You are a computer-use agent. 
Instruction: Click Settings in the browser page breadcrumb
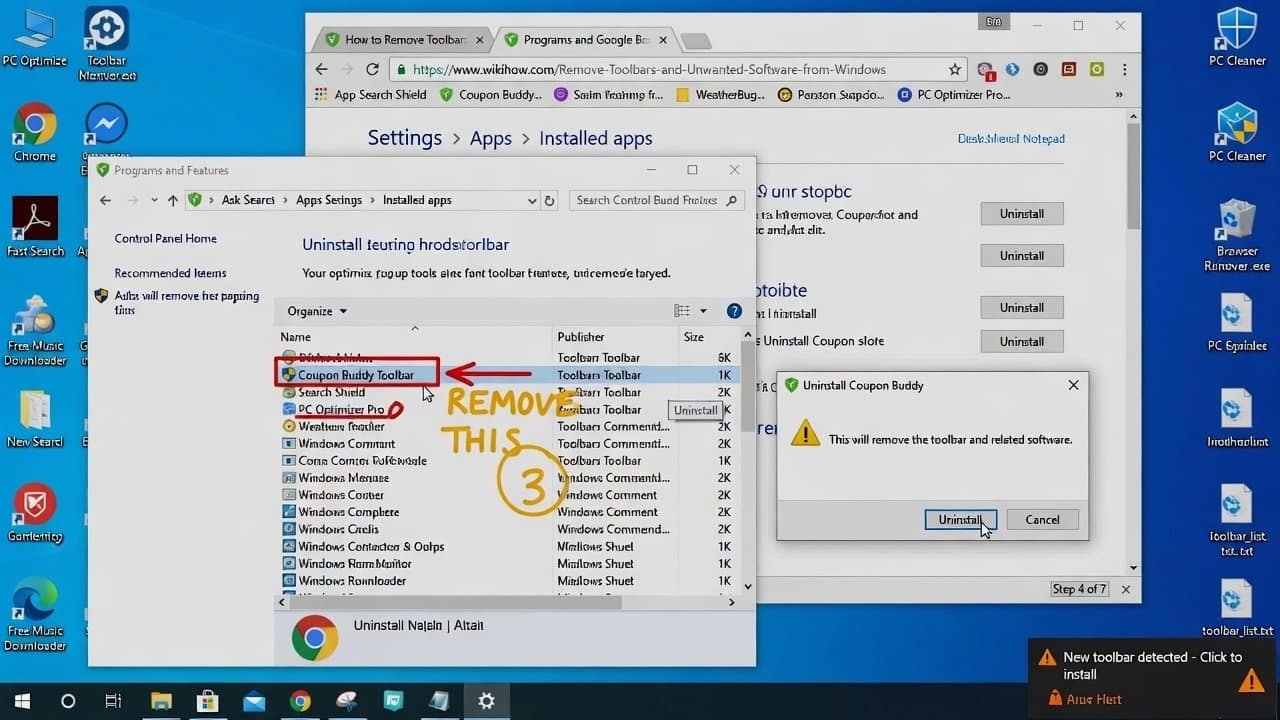coord(404,138)
